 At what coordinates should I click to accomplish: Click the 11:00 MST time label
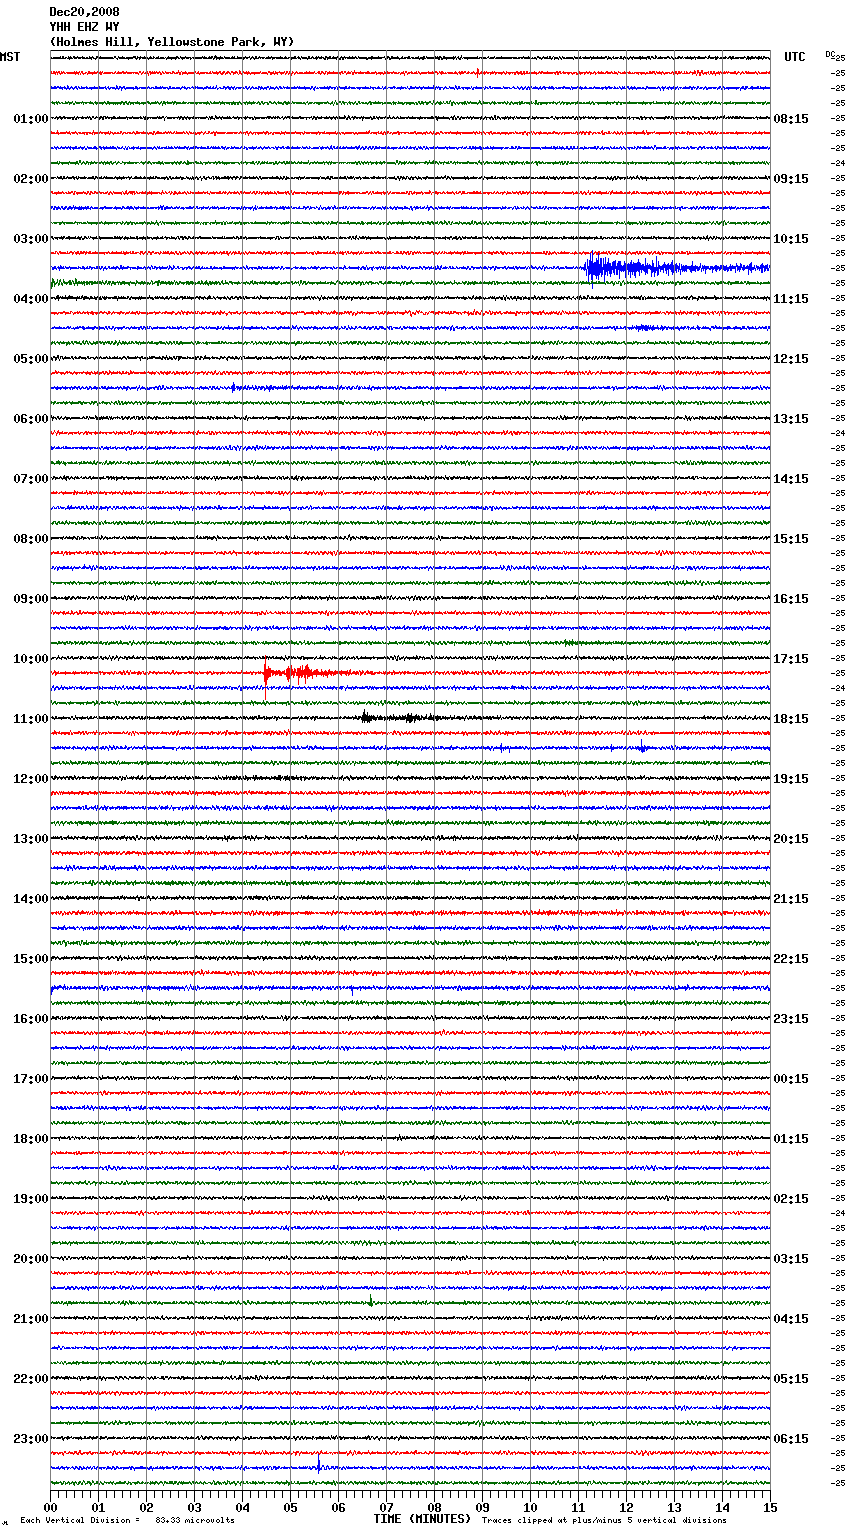31,719
